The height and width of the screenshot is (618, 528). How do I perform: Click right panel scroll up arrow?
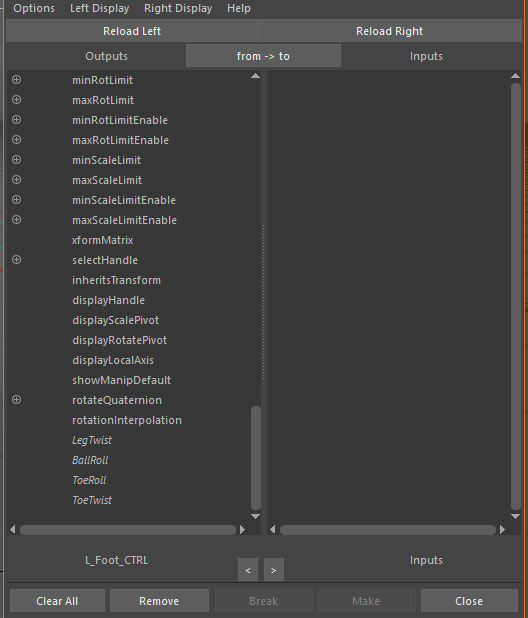[x=515, y=76]
